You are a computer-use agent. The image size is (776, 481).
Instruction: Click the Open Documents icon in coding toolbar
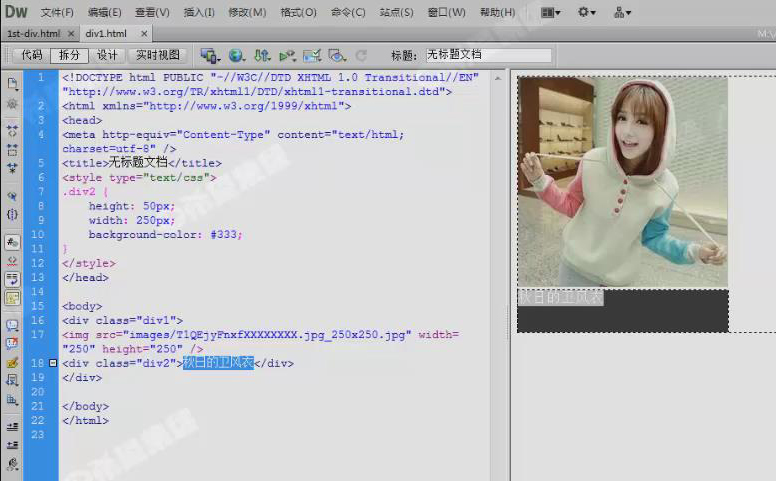pyautogui.click(x=12, y=83)
